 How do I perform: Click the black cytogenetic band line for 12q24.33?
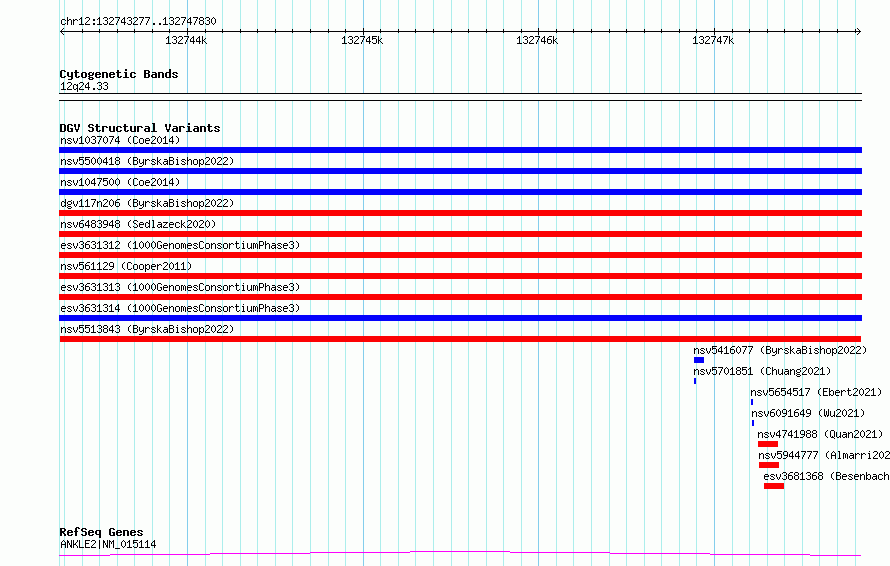click(460, 97)
